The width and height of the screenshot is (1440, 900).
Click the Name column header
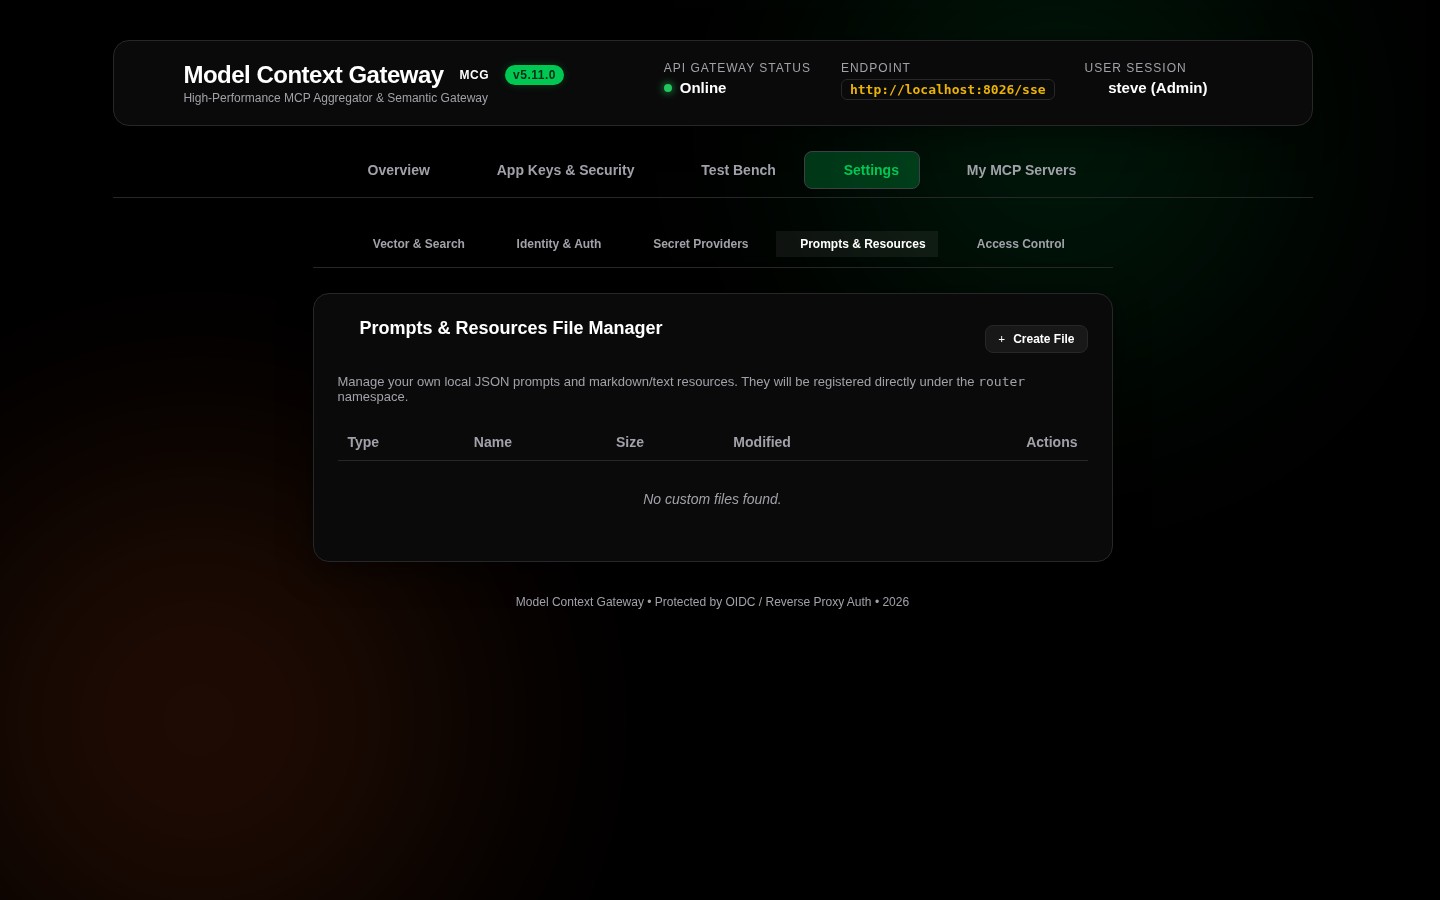pos(493,442)
